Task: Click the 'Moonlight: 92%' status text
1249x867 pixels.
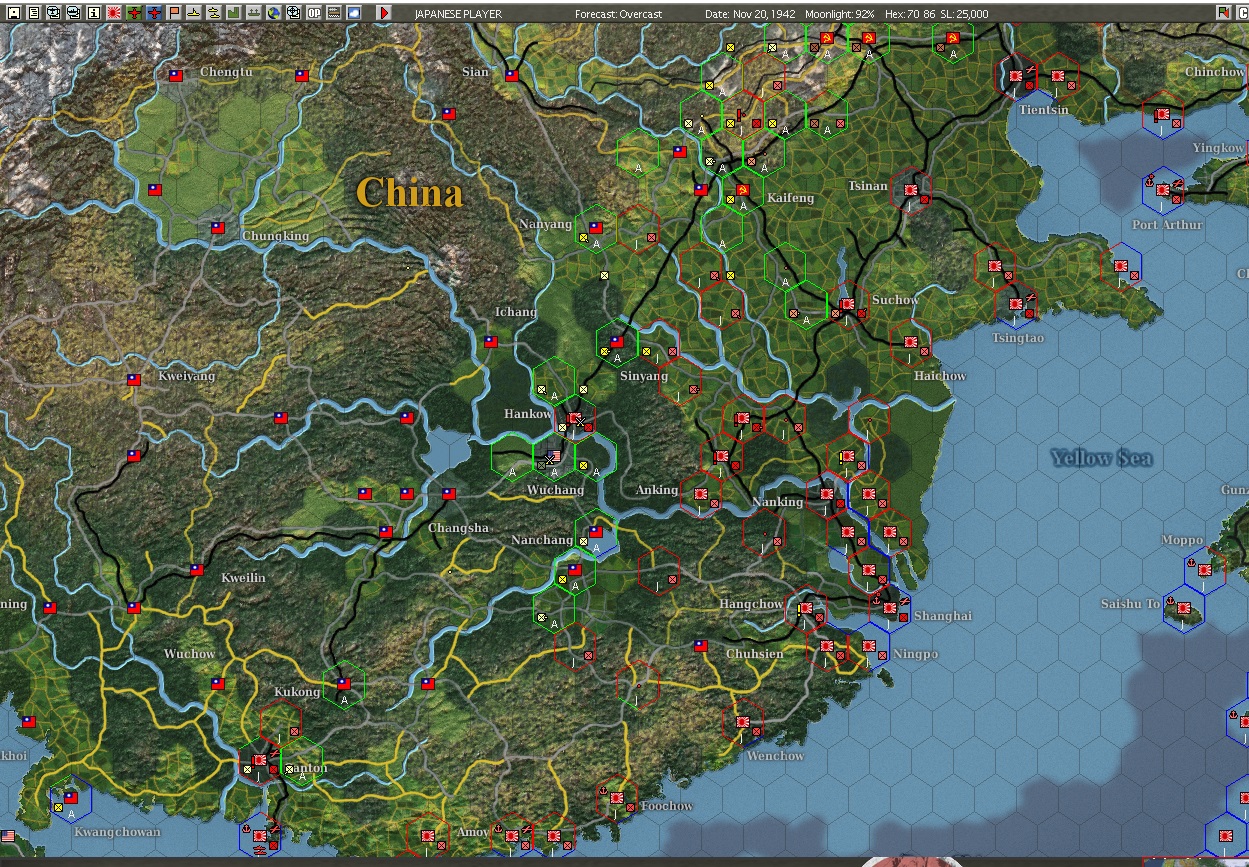Action: pos(842,14)
